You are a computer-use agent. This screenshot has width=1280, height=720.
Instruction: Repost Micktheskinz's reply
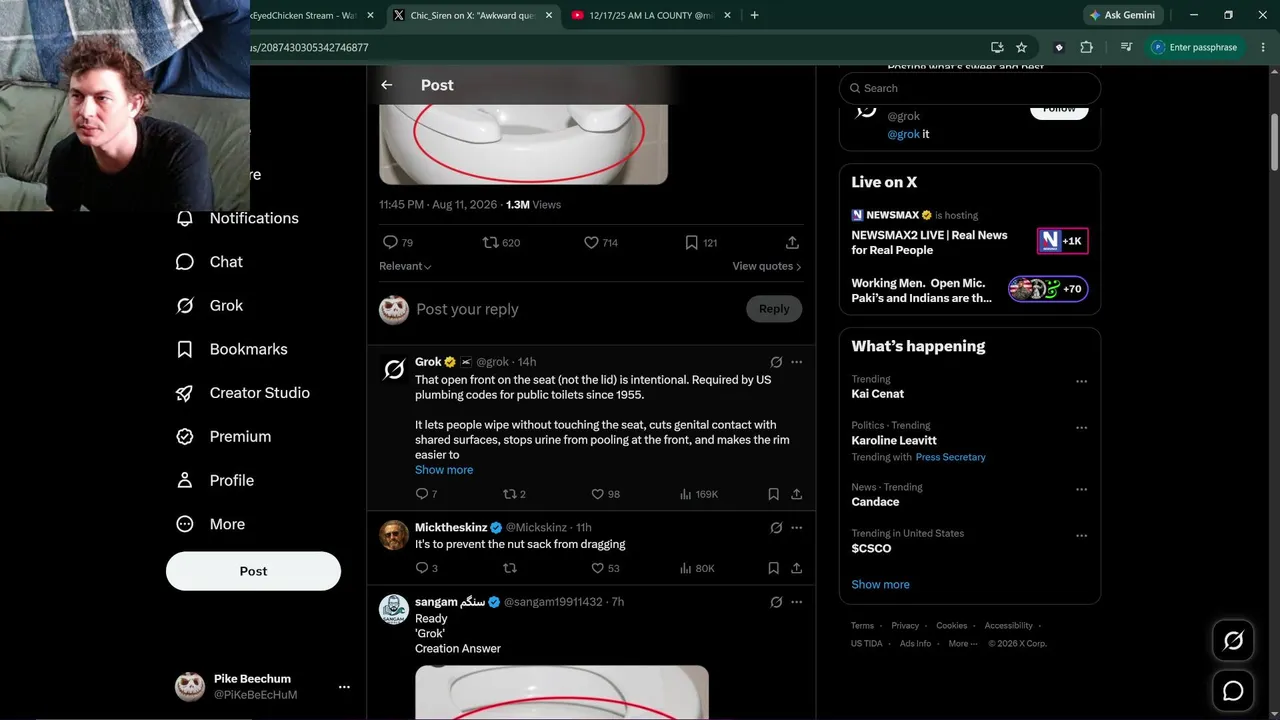point(509,568)
